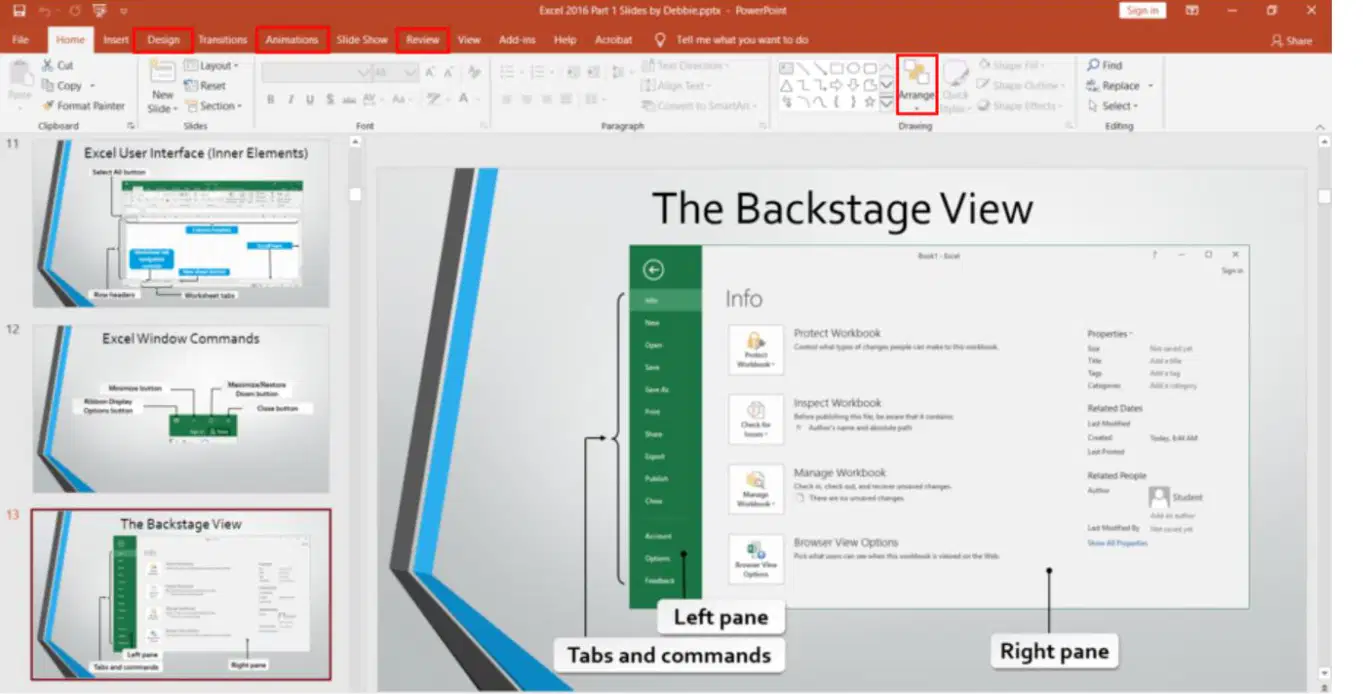
Task: Click the Find magnifier icon
Action: tap(1093, 65)
